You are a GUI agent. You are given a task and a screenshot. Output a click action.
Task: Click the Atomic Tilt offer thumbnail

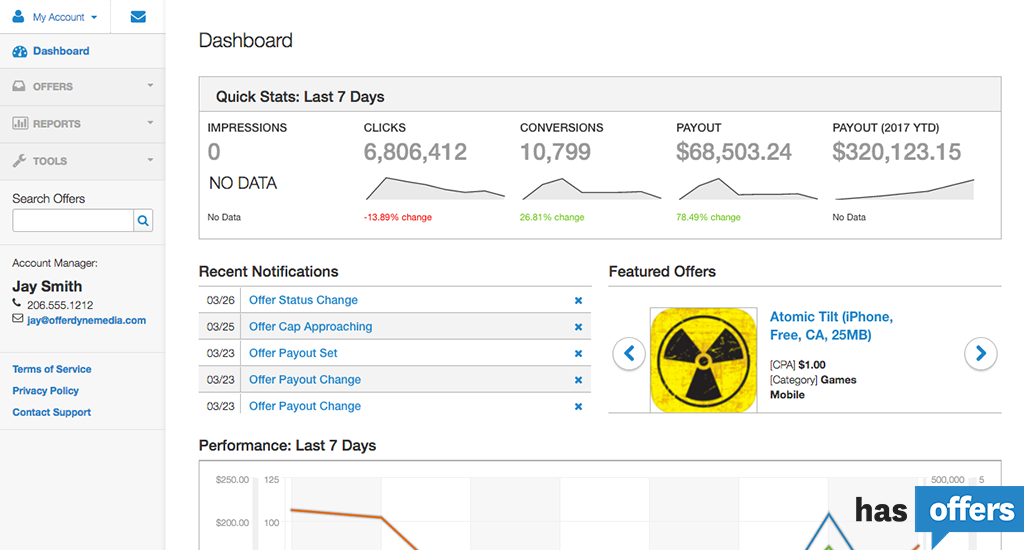(x=703, y=360)
